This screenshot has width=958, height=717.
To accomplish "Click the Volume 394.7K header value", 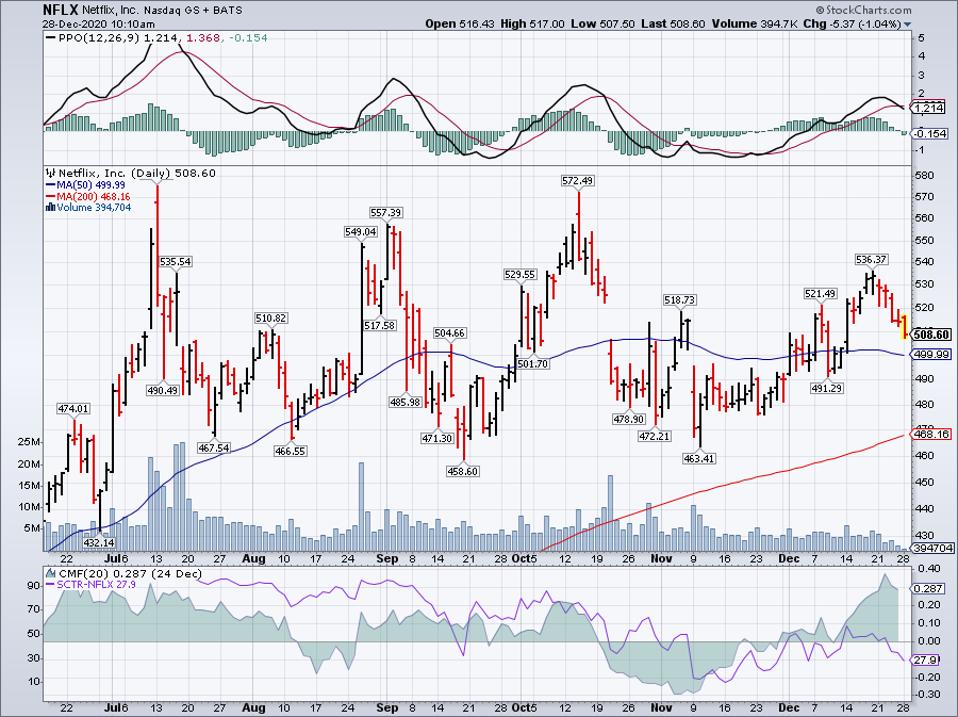I will click(x=754, y=24).
